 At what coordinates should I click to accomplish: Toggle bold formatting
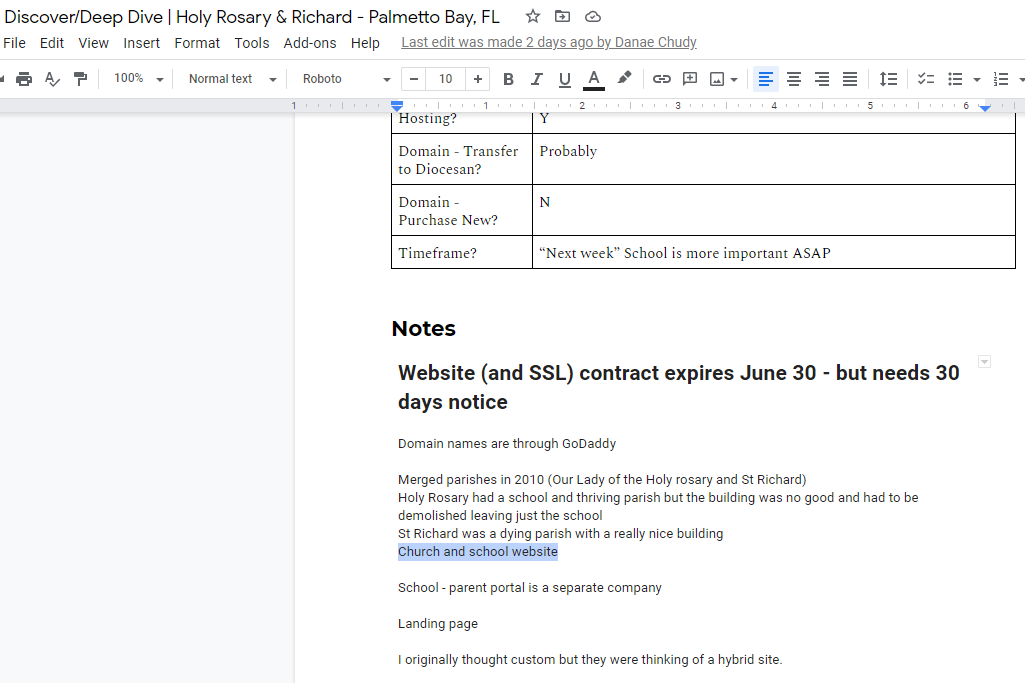pos(508,79)
